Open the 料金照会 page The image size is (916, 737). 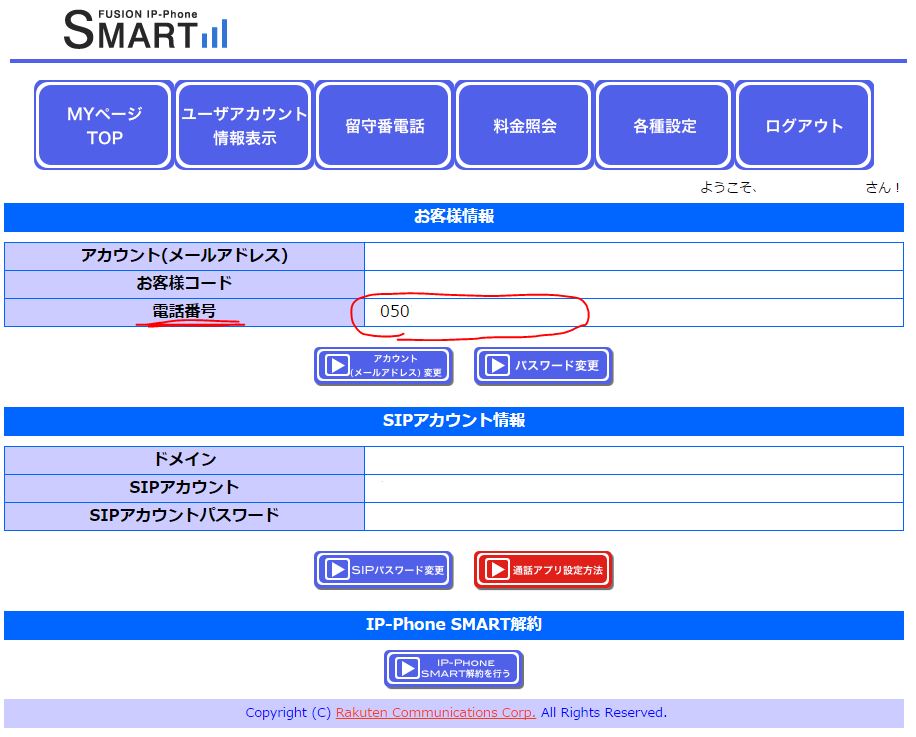[525, 125]
